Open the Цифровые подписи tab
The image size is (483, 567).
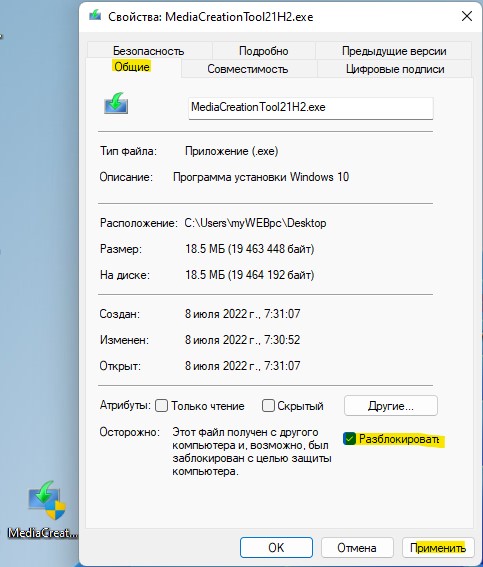(x=395, y=69)
